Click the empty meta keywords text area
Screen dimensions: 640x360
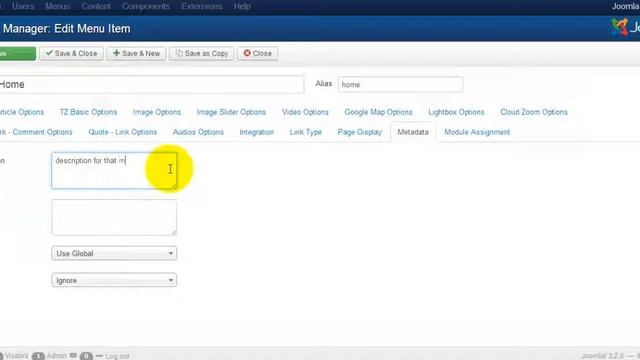coord(114,217)
